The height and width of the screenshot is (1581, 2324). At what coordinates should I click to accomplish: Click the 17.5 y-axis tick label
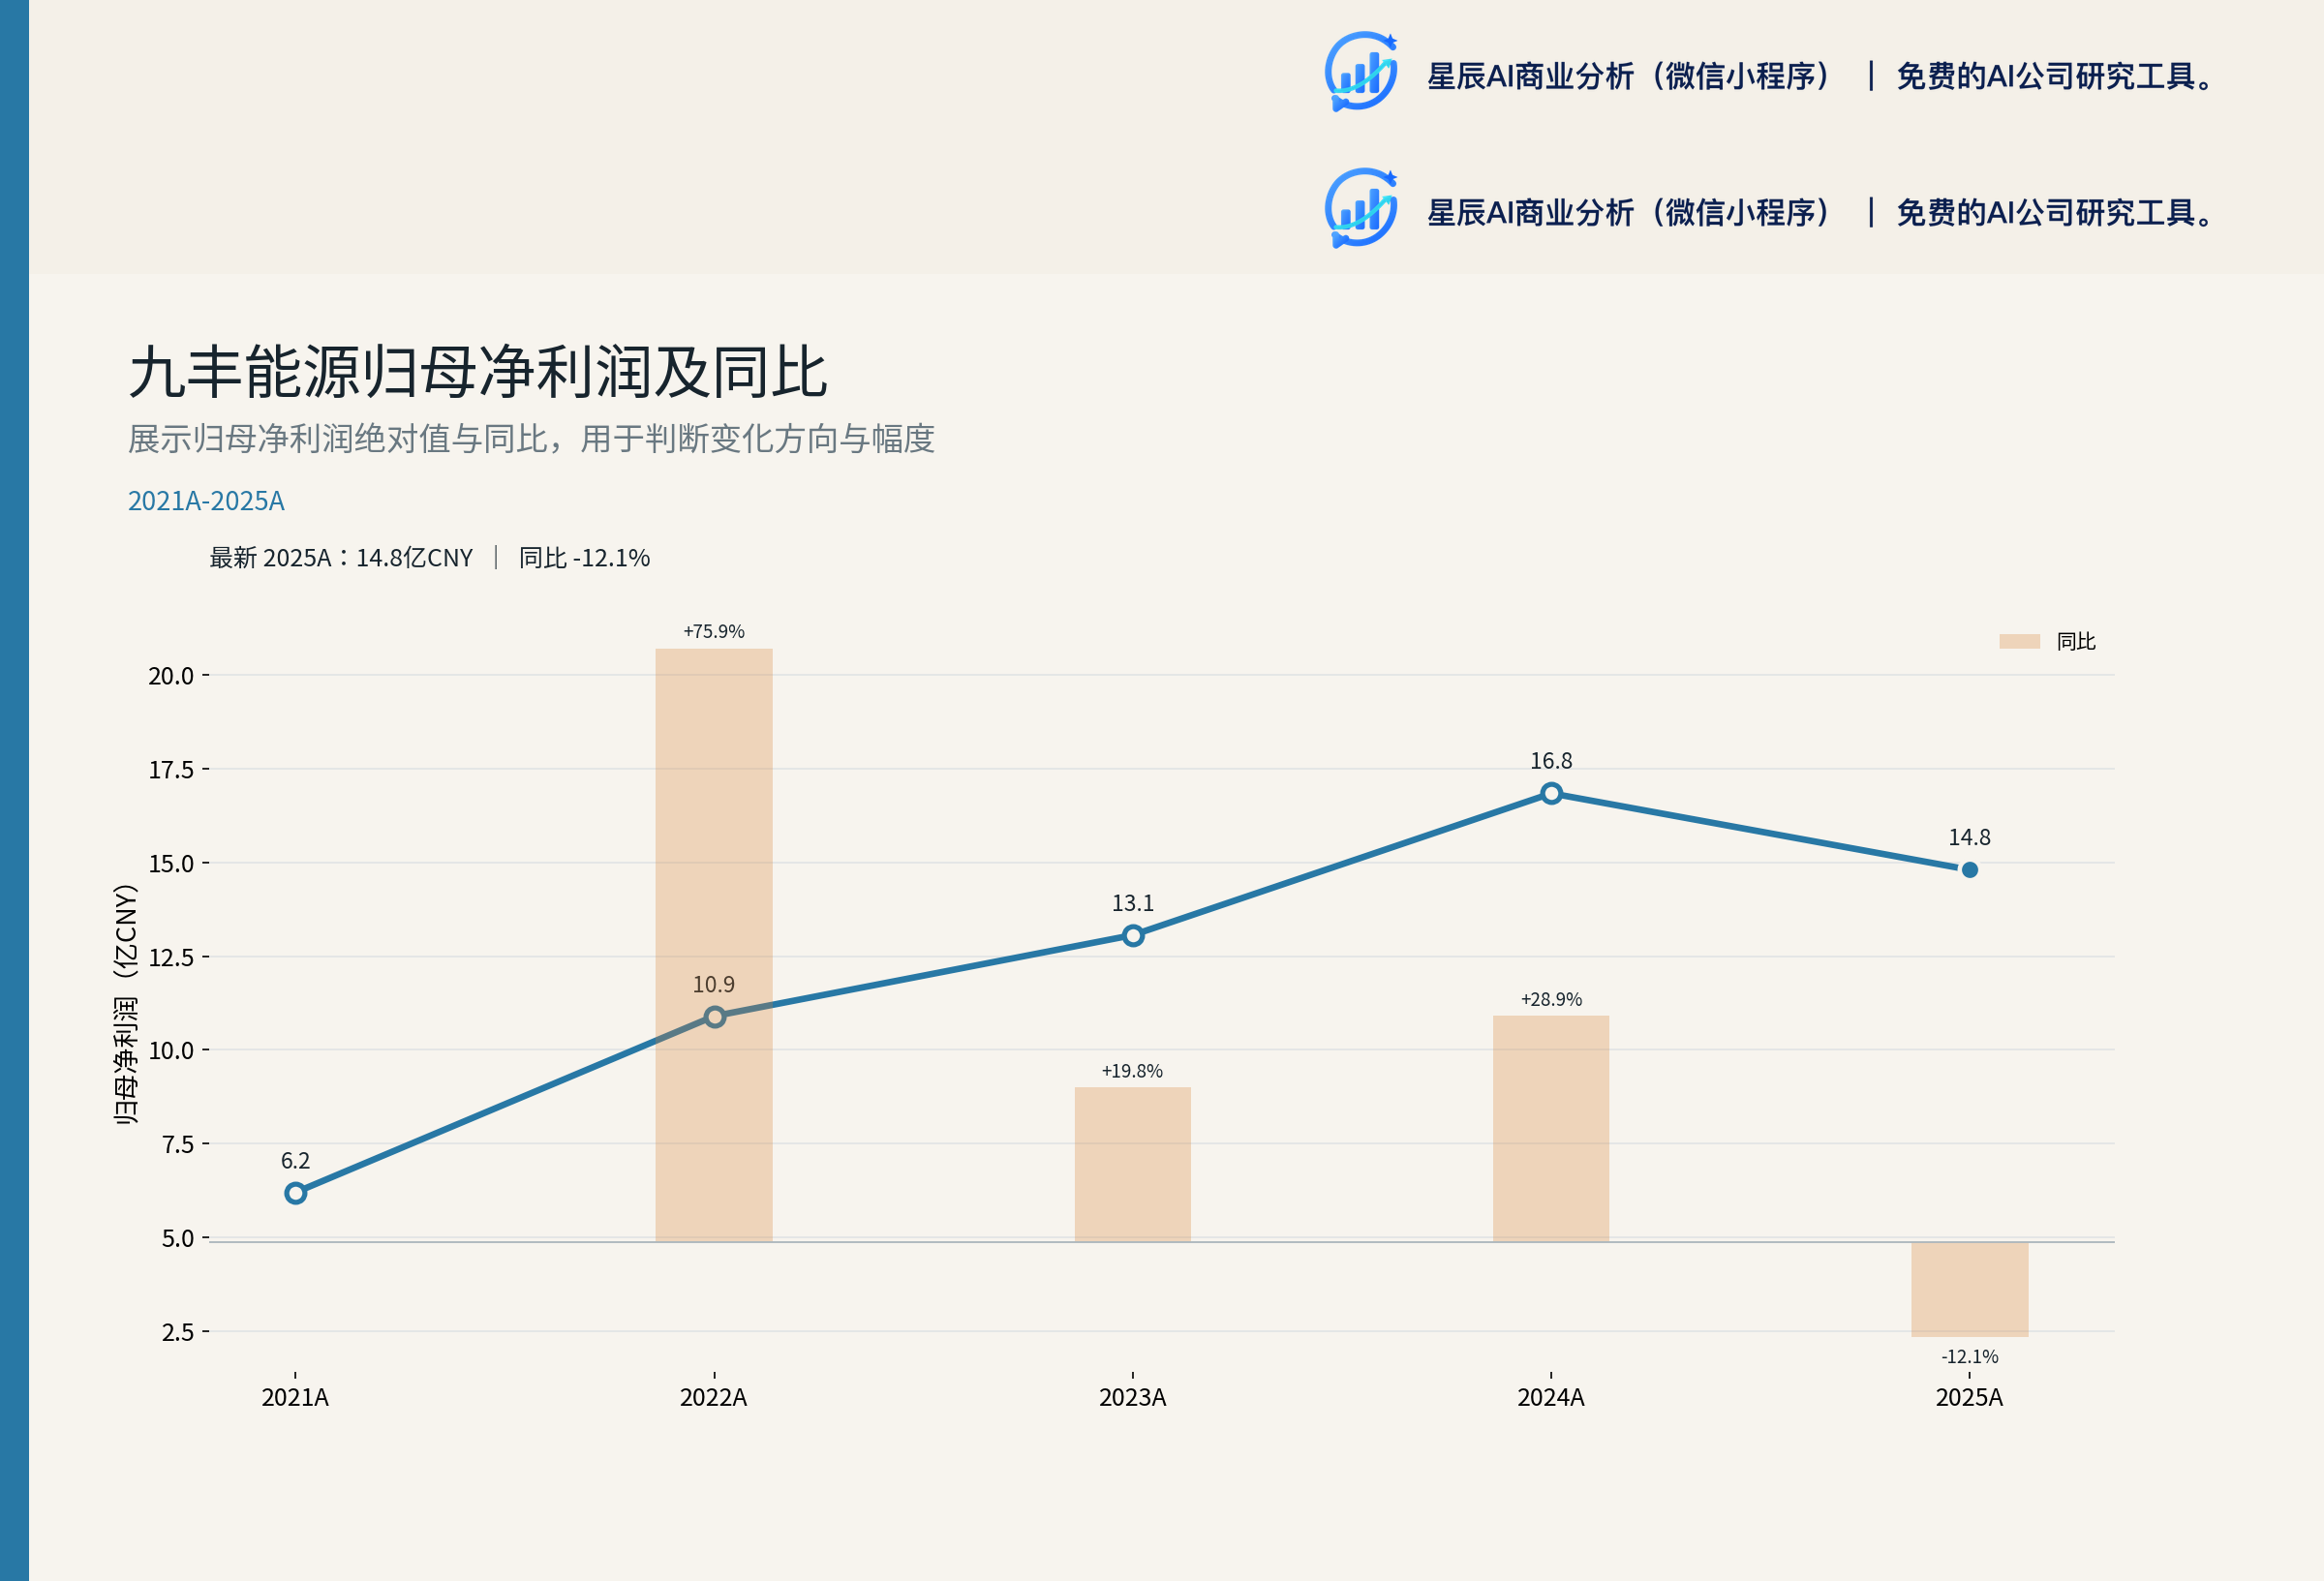tap(171, 770)
